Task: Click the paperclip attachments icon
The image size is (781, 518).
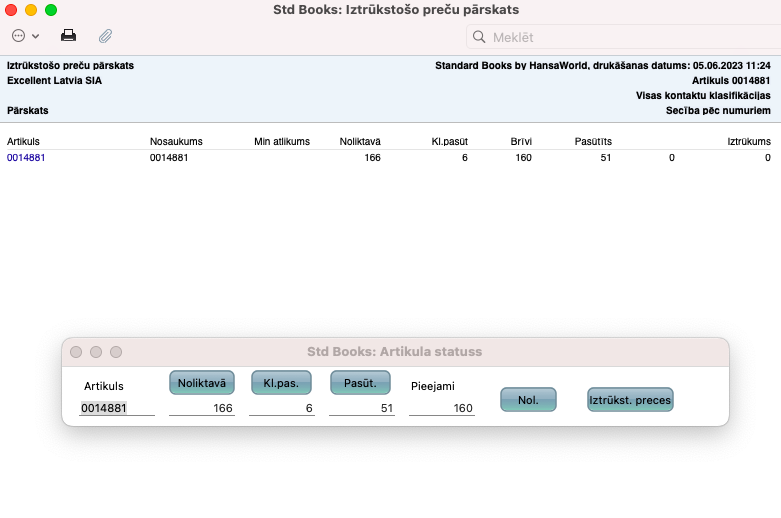Action: pyautogui.click(x=105, y=36)
